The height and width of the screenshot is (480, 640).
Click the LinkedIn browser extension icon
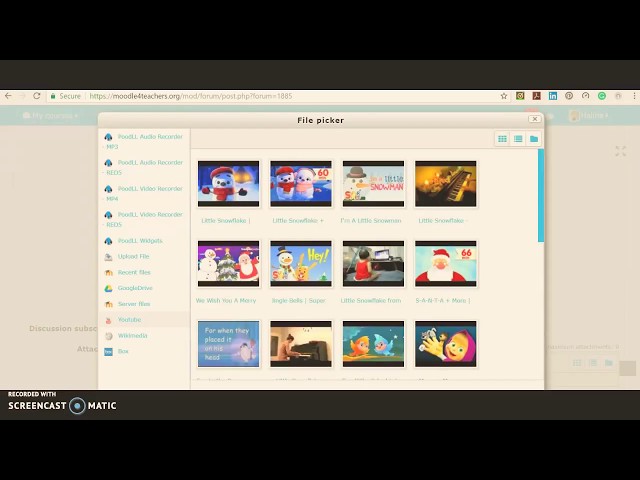pyautogui.click(x=553, y=96)
